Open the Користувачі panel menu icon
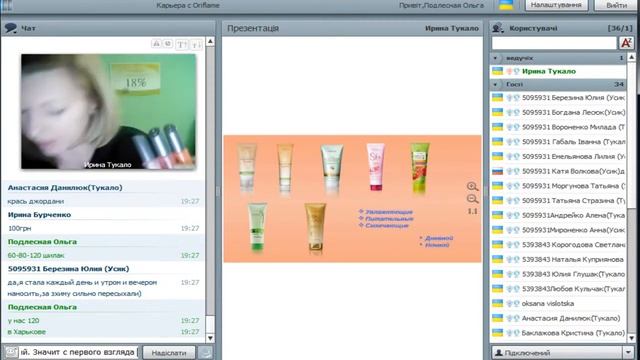 coord(498,28)
